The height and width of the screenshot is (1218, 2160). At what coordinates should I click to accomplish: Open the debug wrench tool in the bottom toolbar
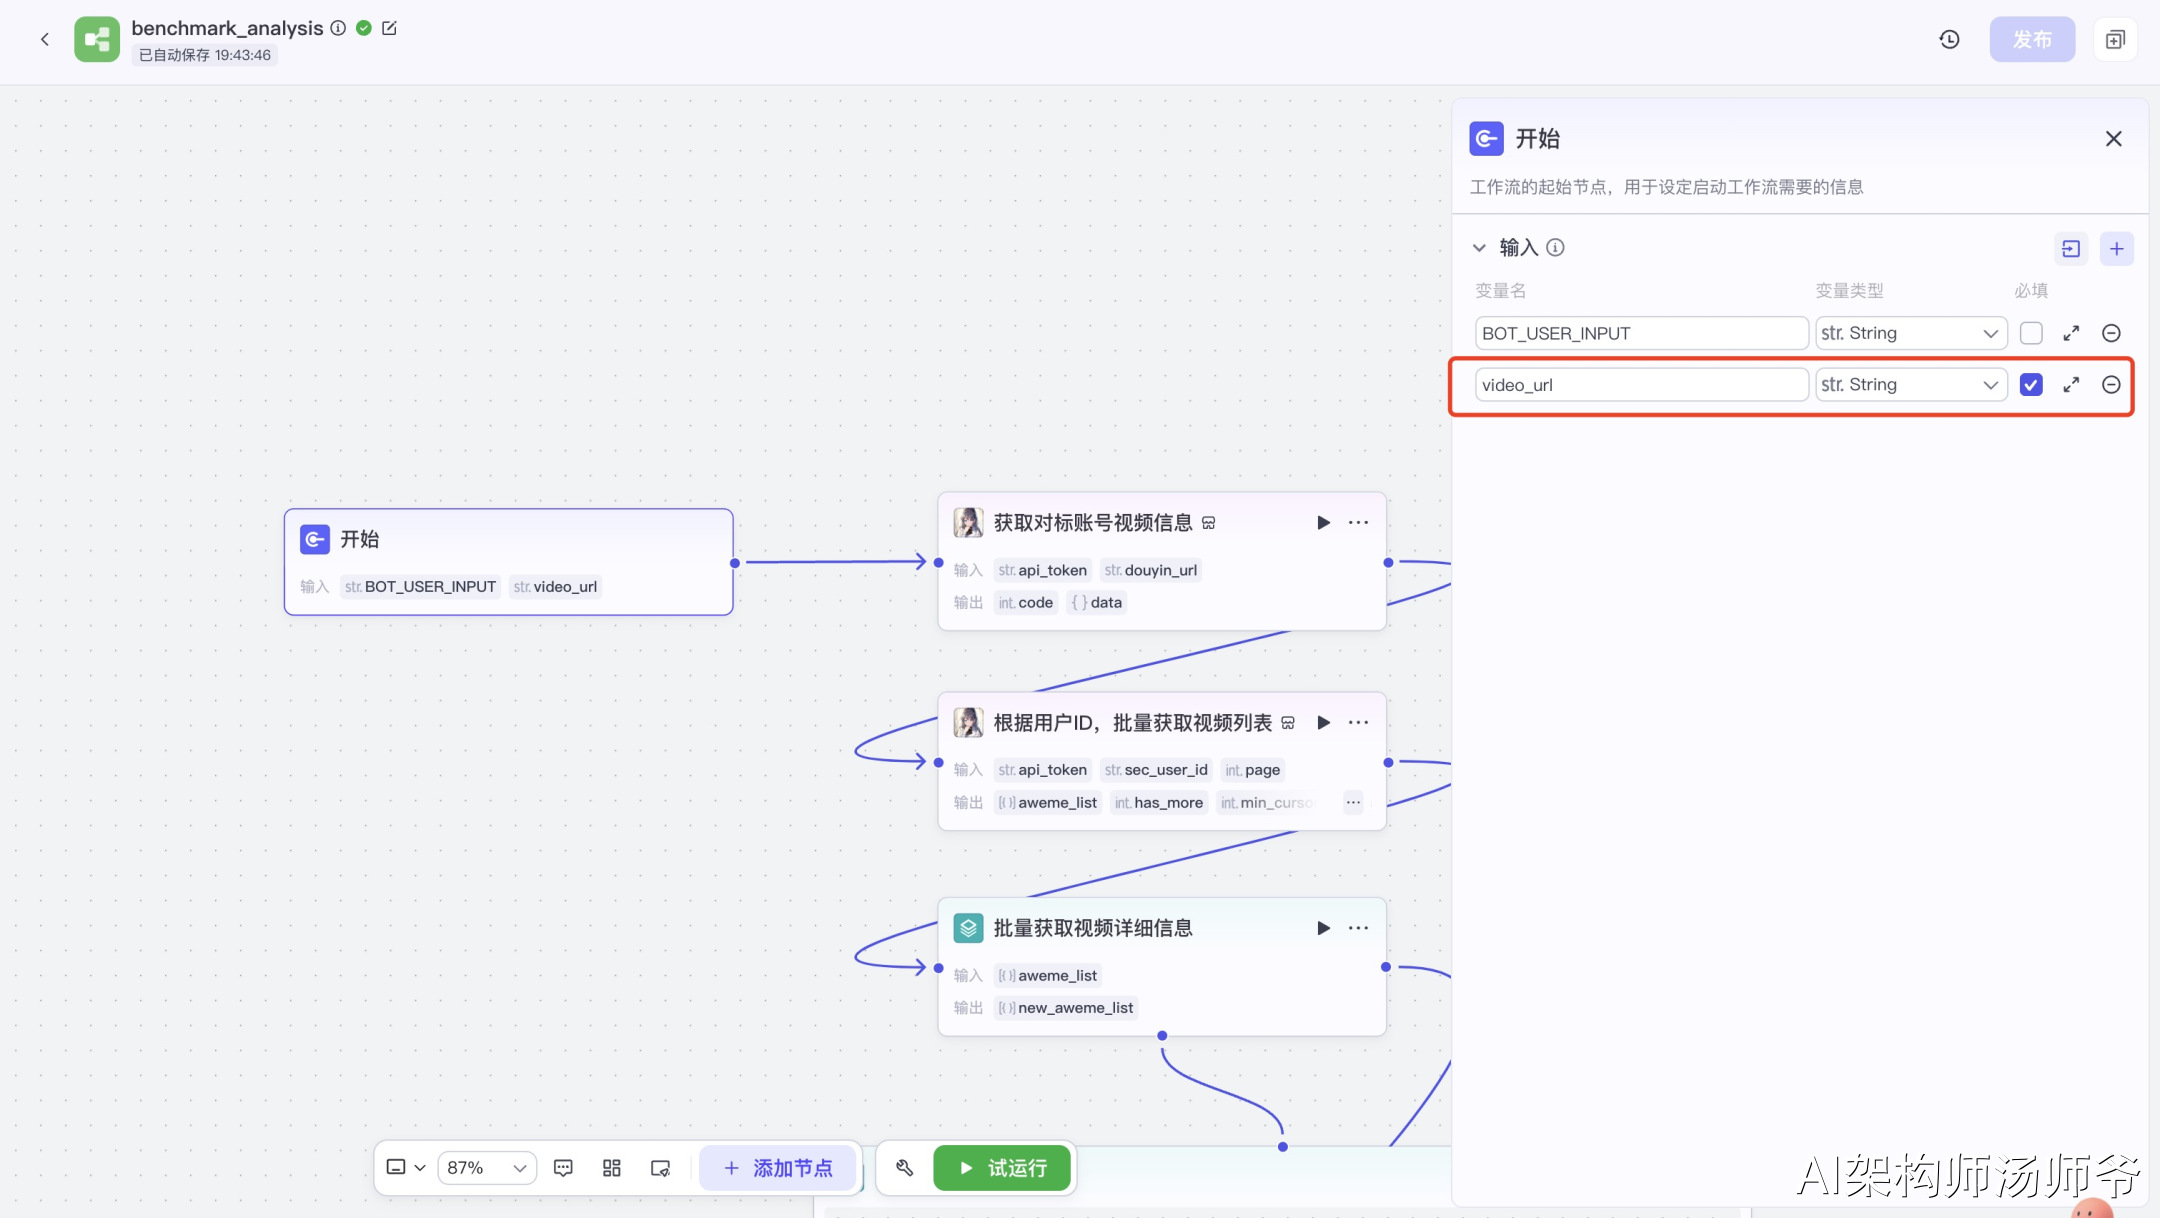point(904,1167)
